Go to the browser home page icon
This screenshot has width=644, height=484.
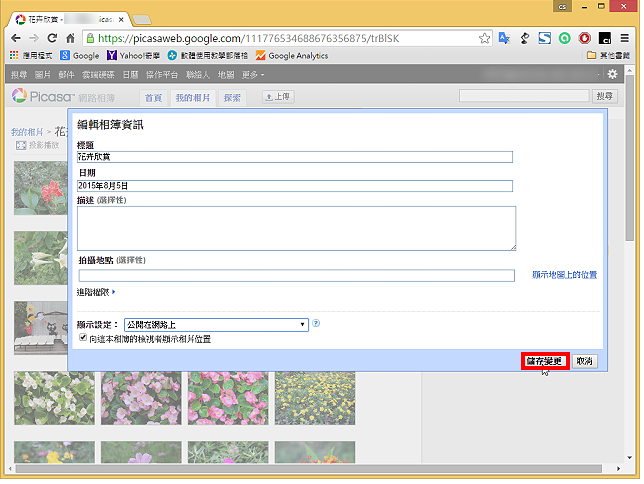(71, 38)
